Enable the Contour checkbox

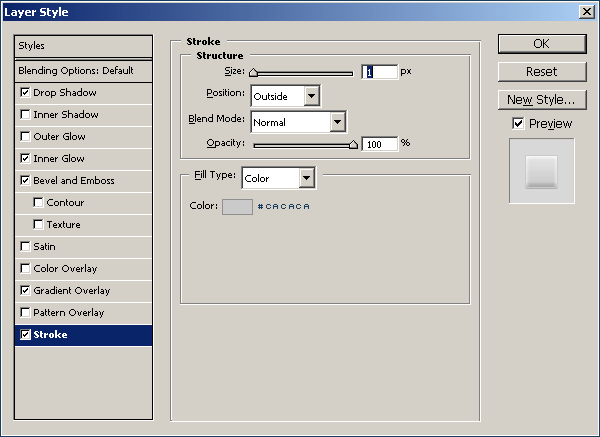38,202
